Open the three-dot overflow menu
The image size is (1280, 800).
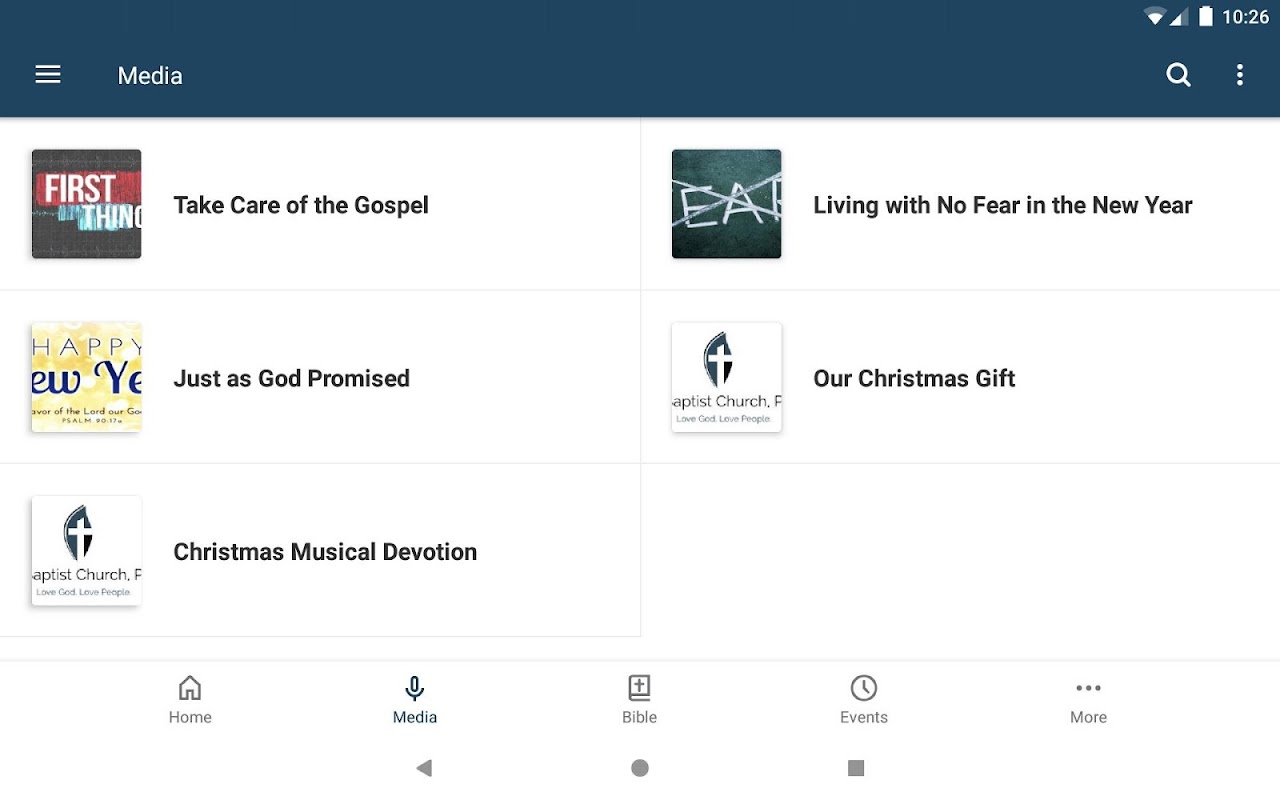pos(1240,75)
